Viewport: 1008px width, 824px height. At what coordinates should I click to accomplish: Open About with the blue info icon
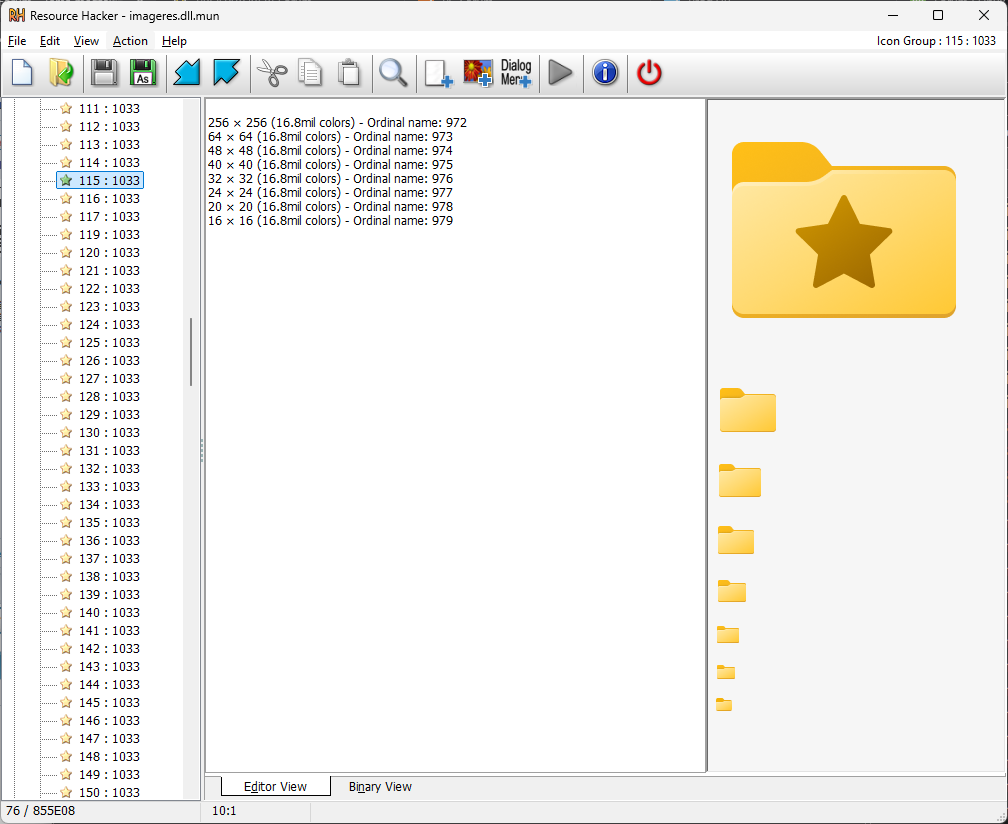coord(605,73)
